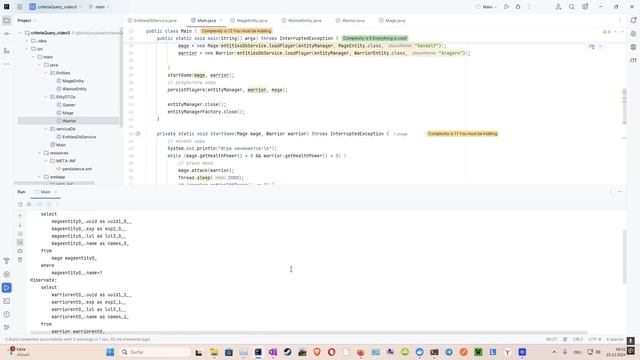The height and width of the screenshot is (360, 640).
Task: Hide the Run tool window minimize button
Action: (619, 192)
